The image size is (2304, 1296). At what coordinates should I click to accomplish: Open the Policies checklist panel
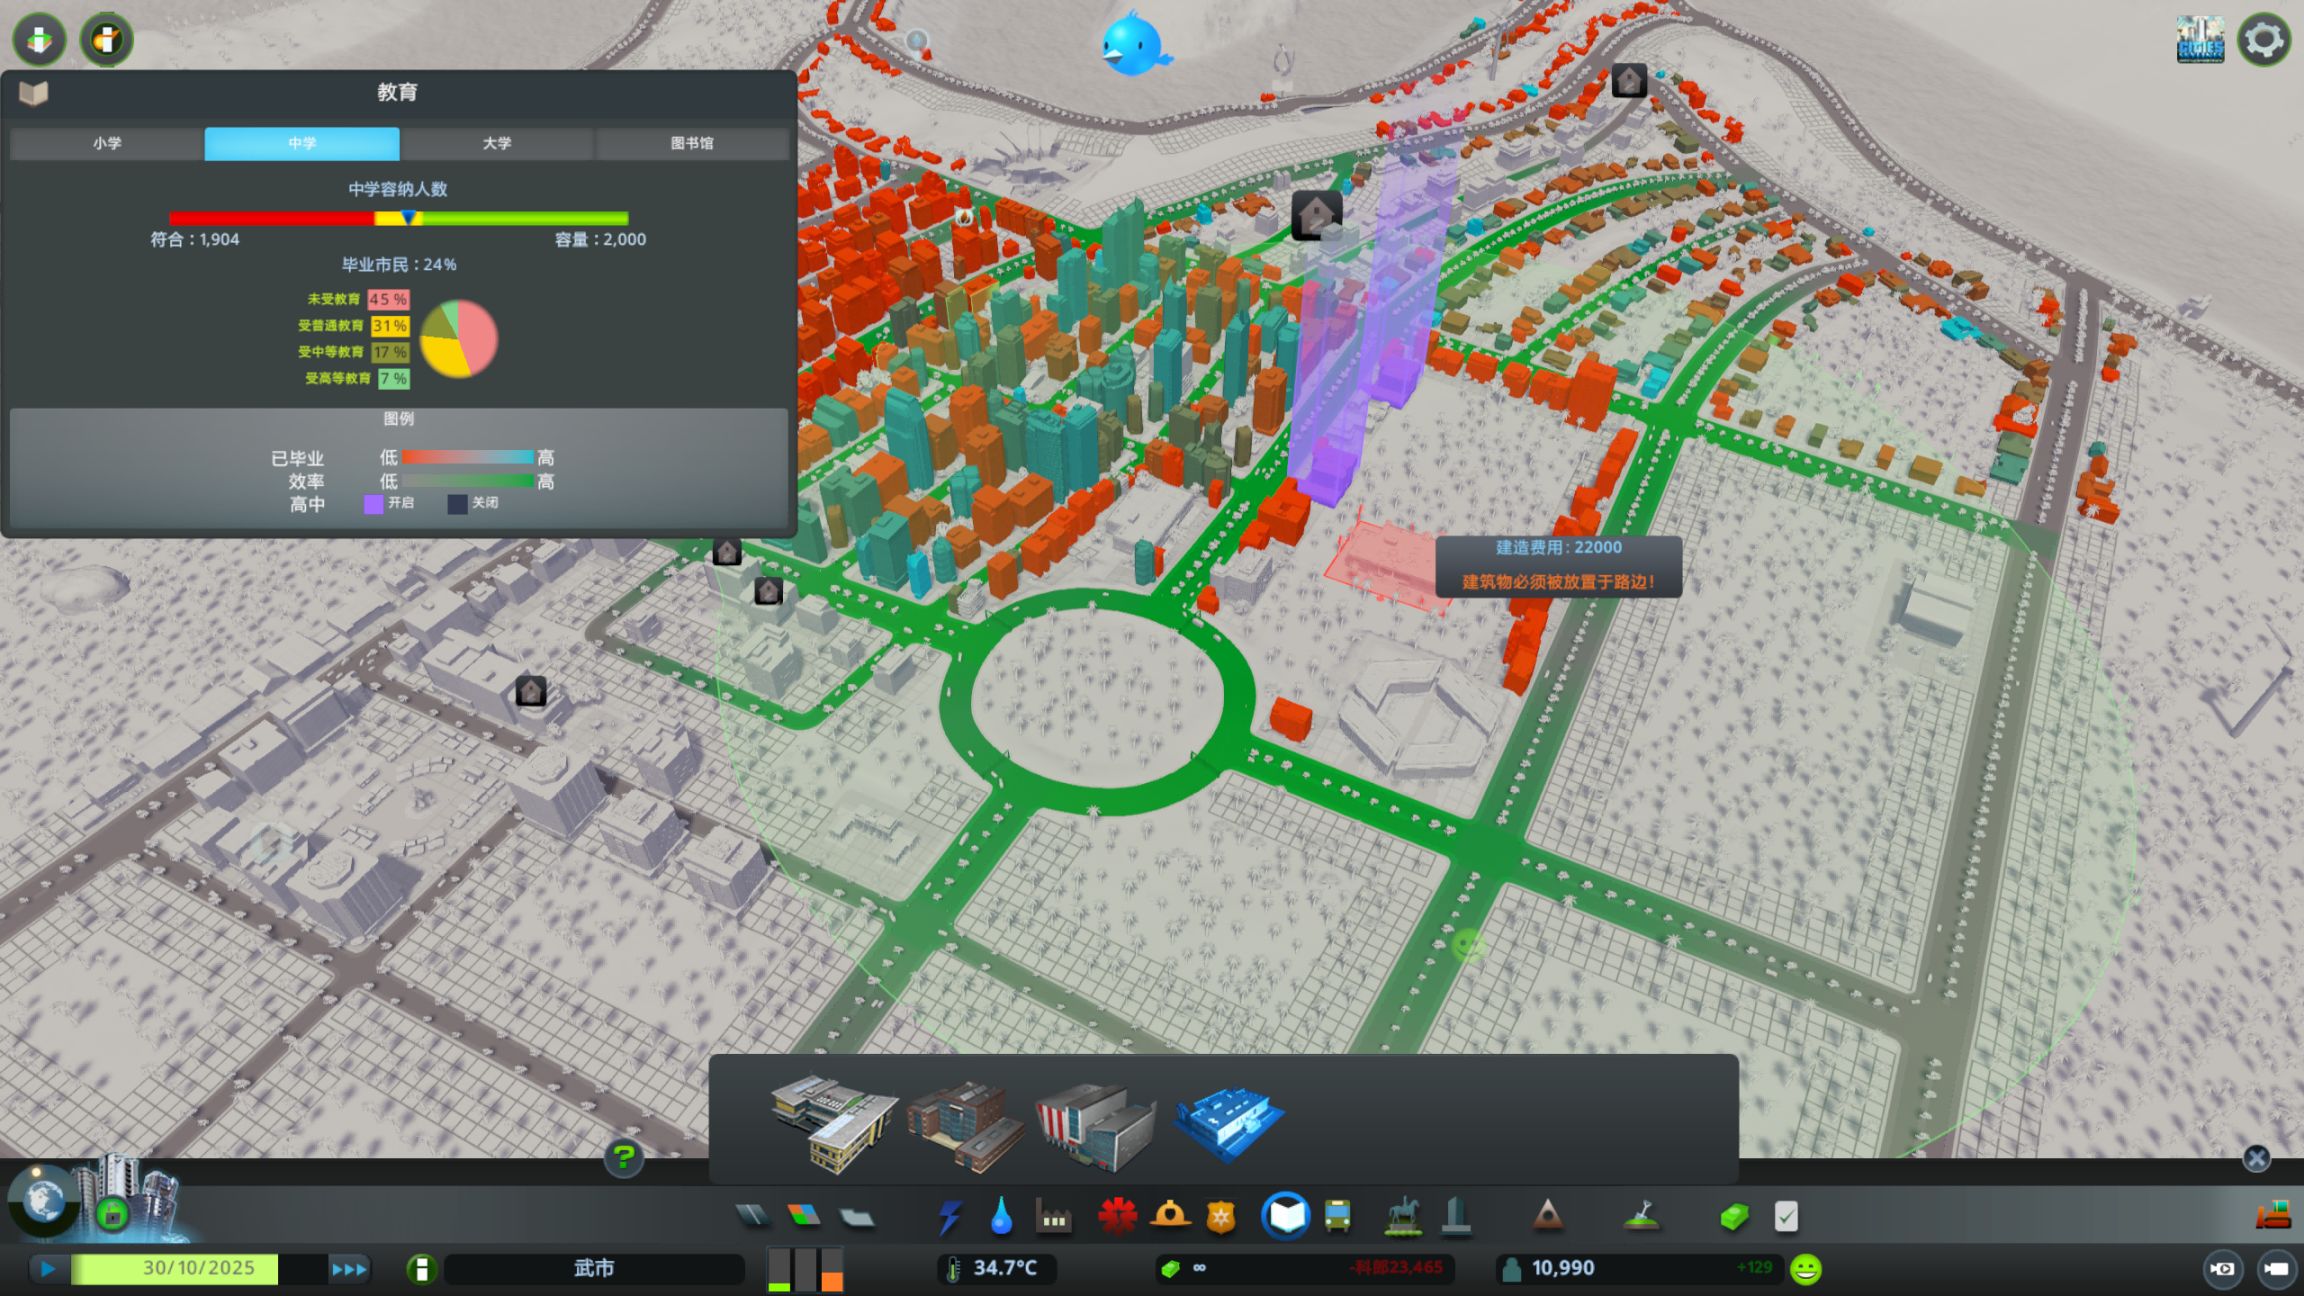pyautogui.click(x=1786, y=1216)
